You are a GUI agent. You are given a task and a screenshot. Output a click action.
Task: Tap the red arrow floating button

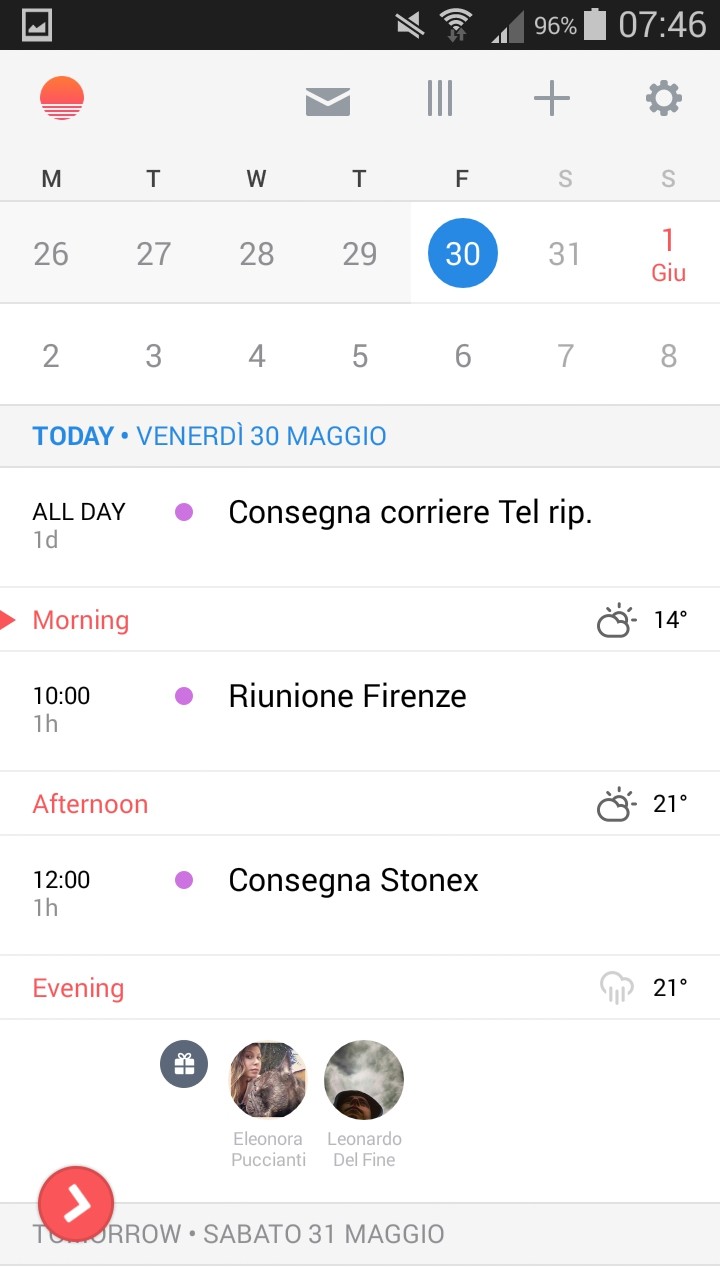tap(76, 1204)
